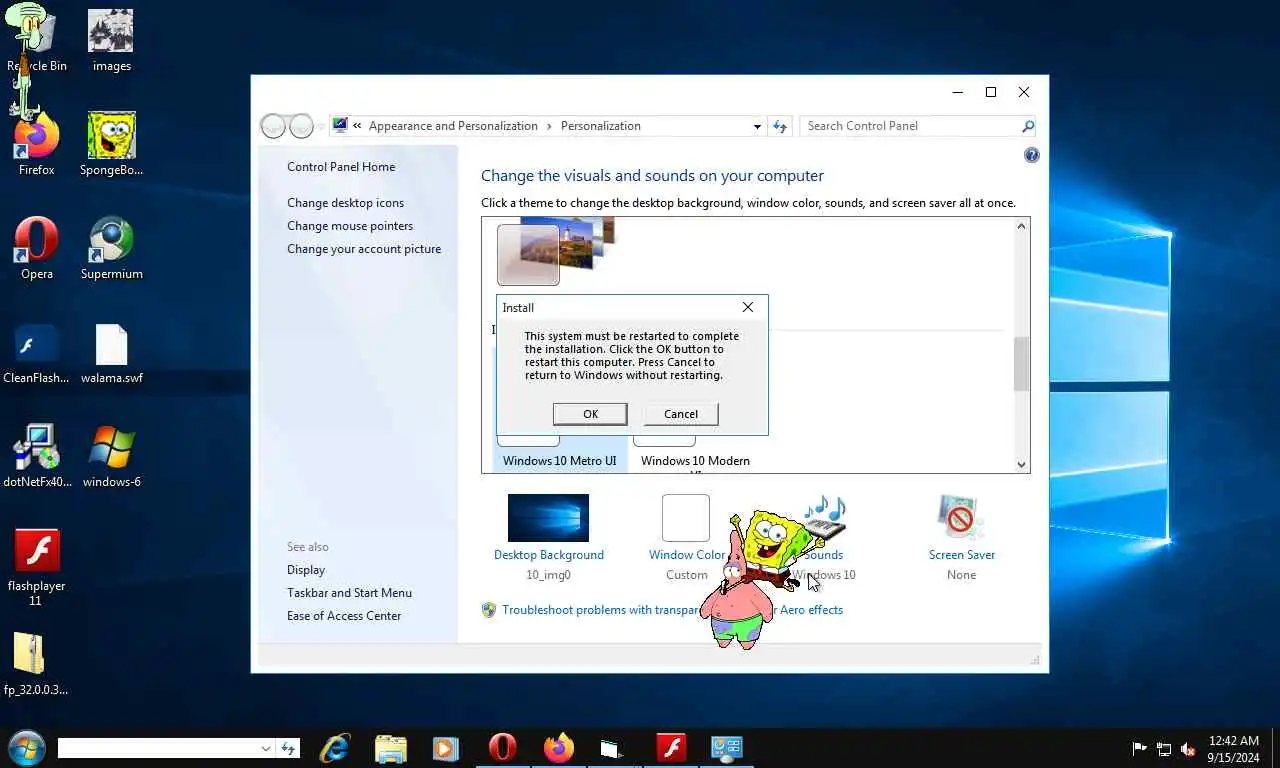Select the SpongeBob desktop icon
This screenshot has height=768, width=1280.
tap(111, 144)
